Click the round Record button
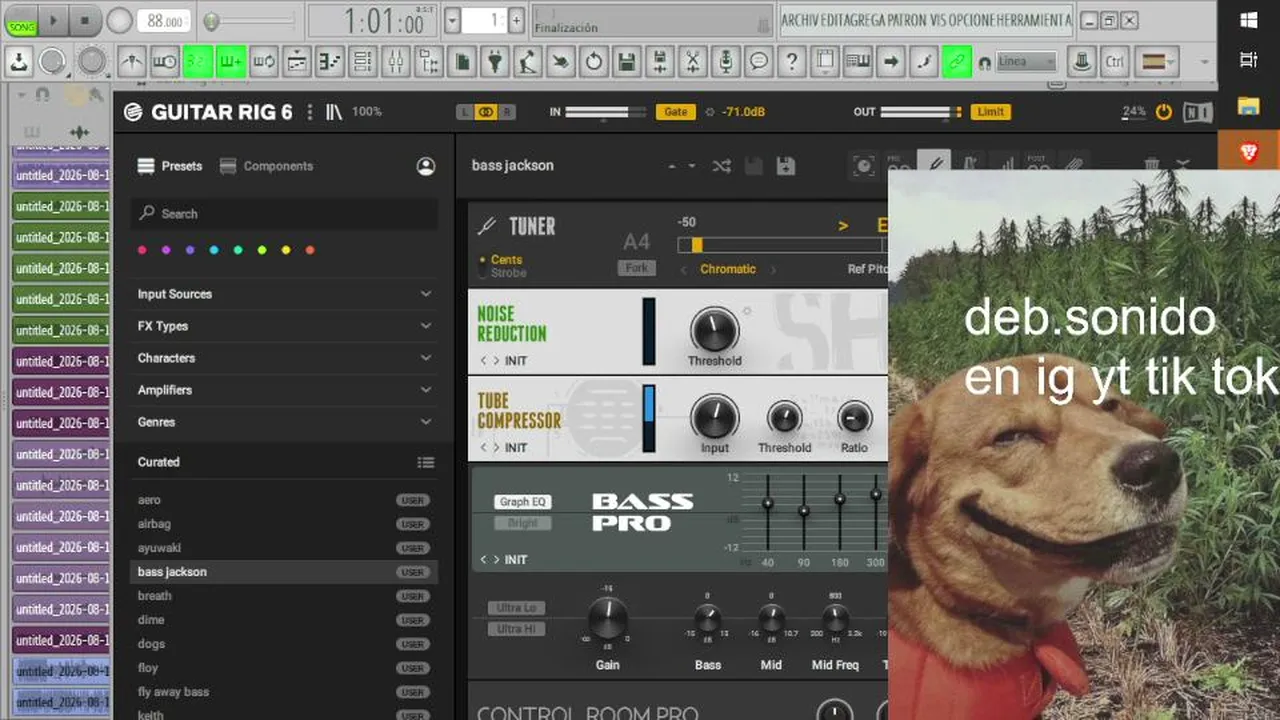This screenshot has height=720, width=1280. pos(119,21)
